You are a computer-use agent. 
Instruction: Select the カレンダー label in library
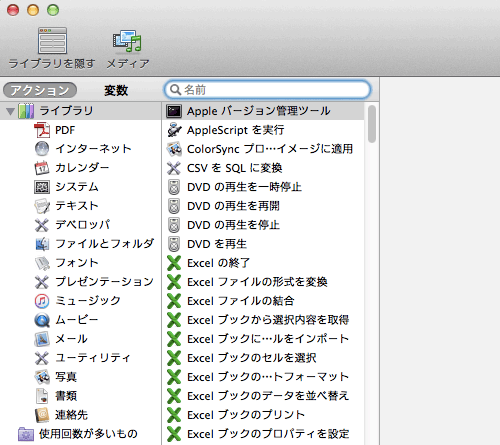(82, 168)
